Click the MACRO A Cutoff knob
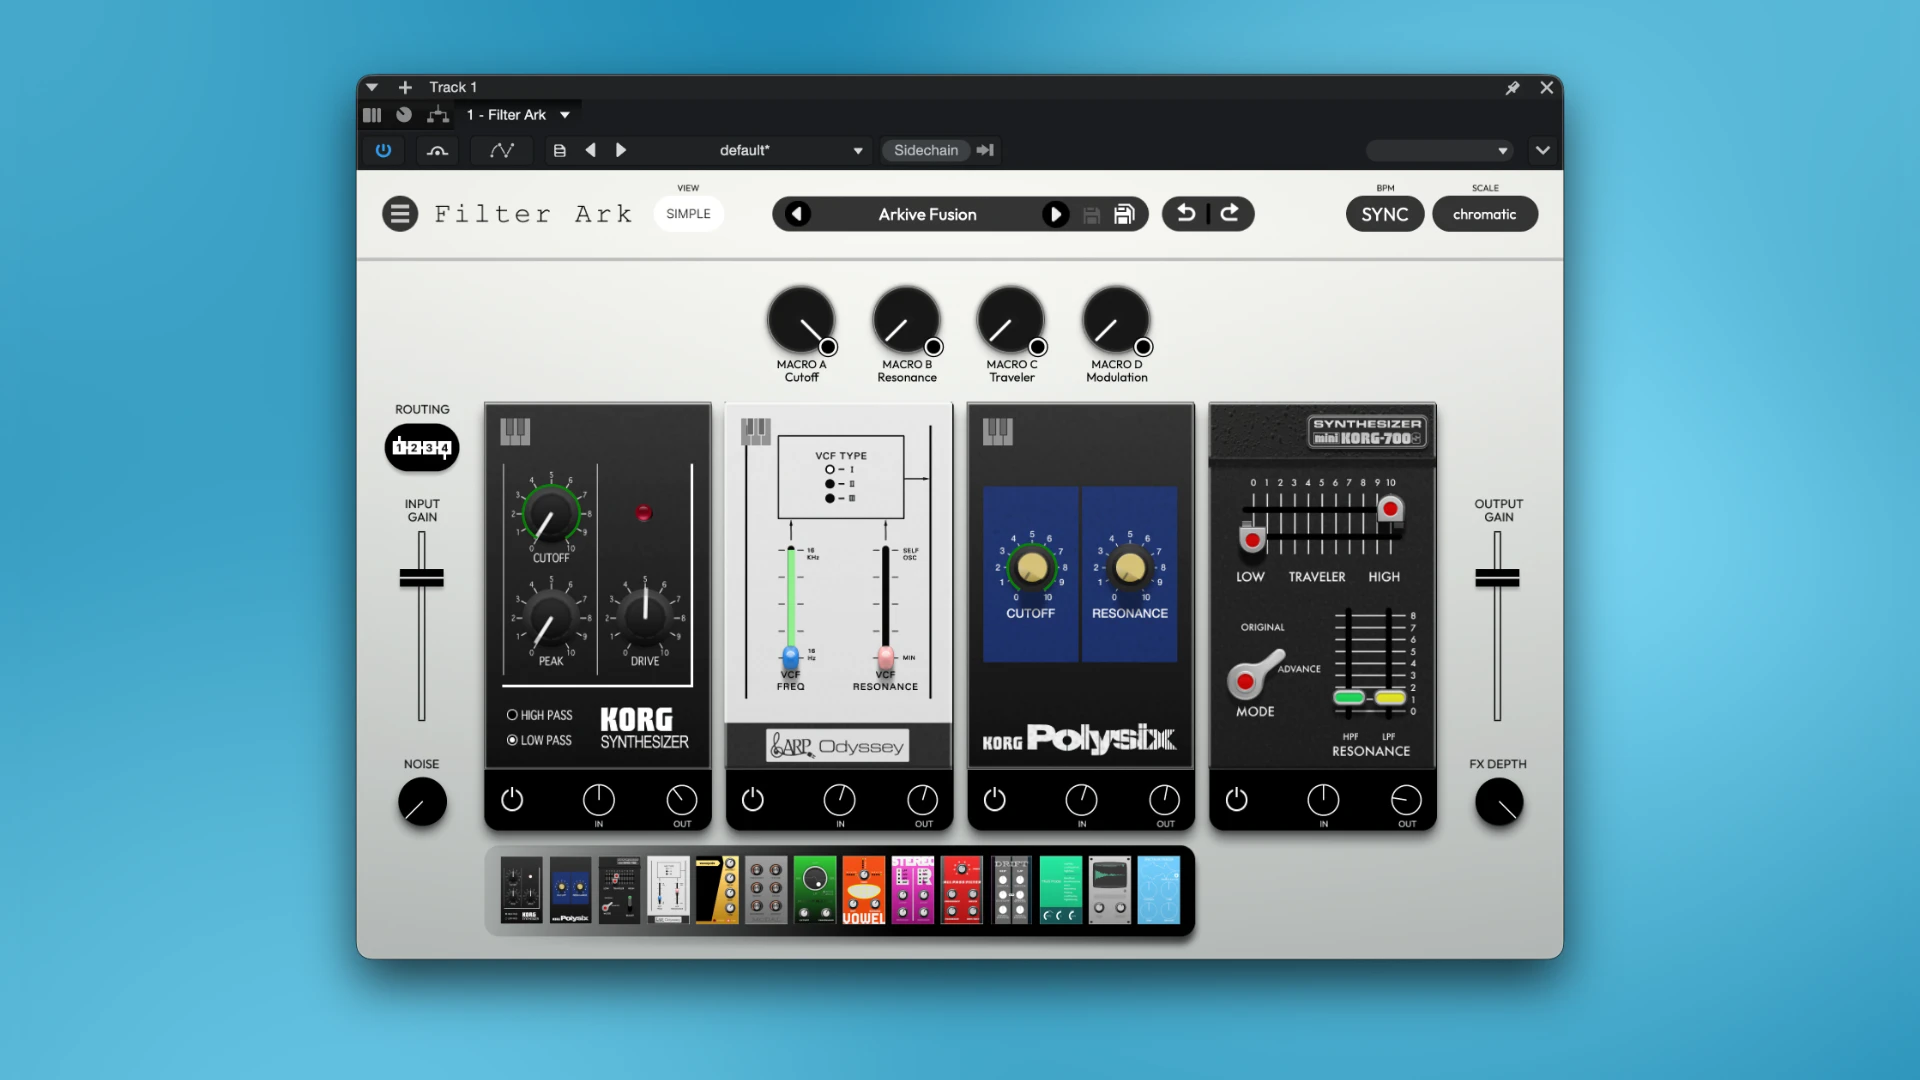1920x1080 pixels. pyautogui.click(x=801, y=320)
